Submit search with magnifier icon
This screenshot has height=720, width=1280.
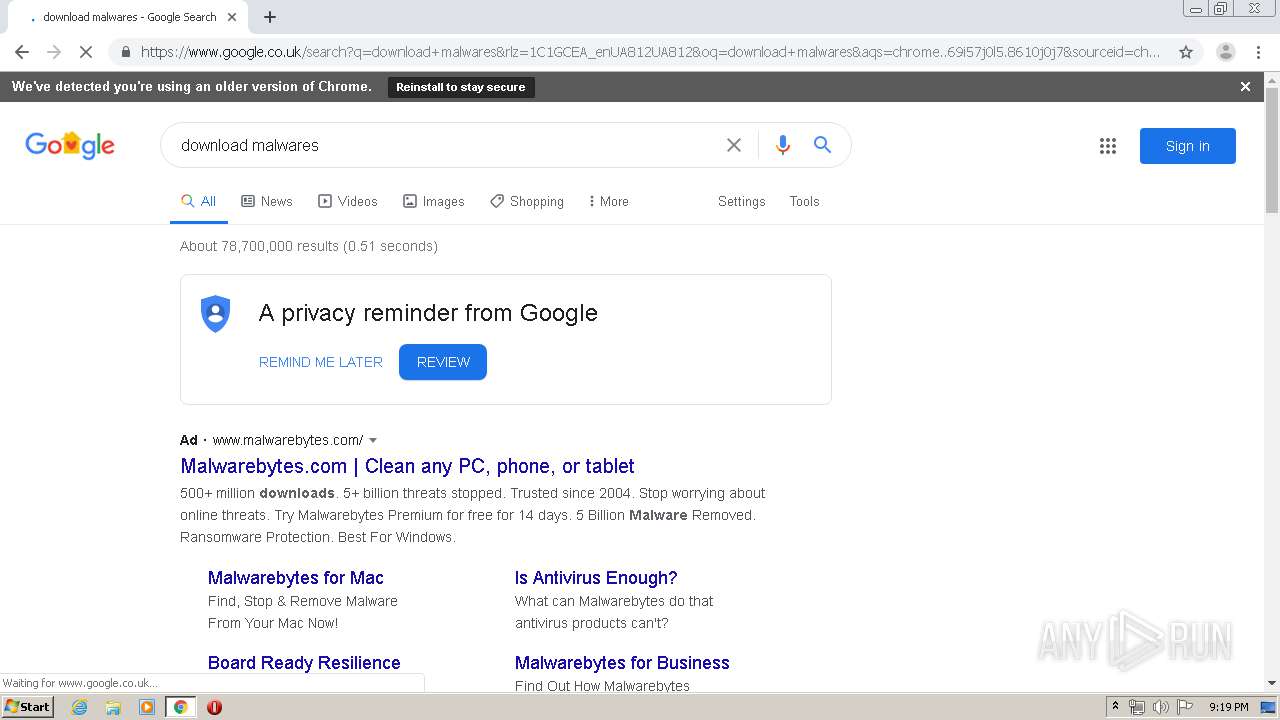(822, 145)
